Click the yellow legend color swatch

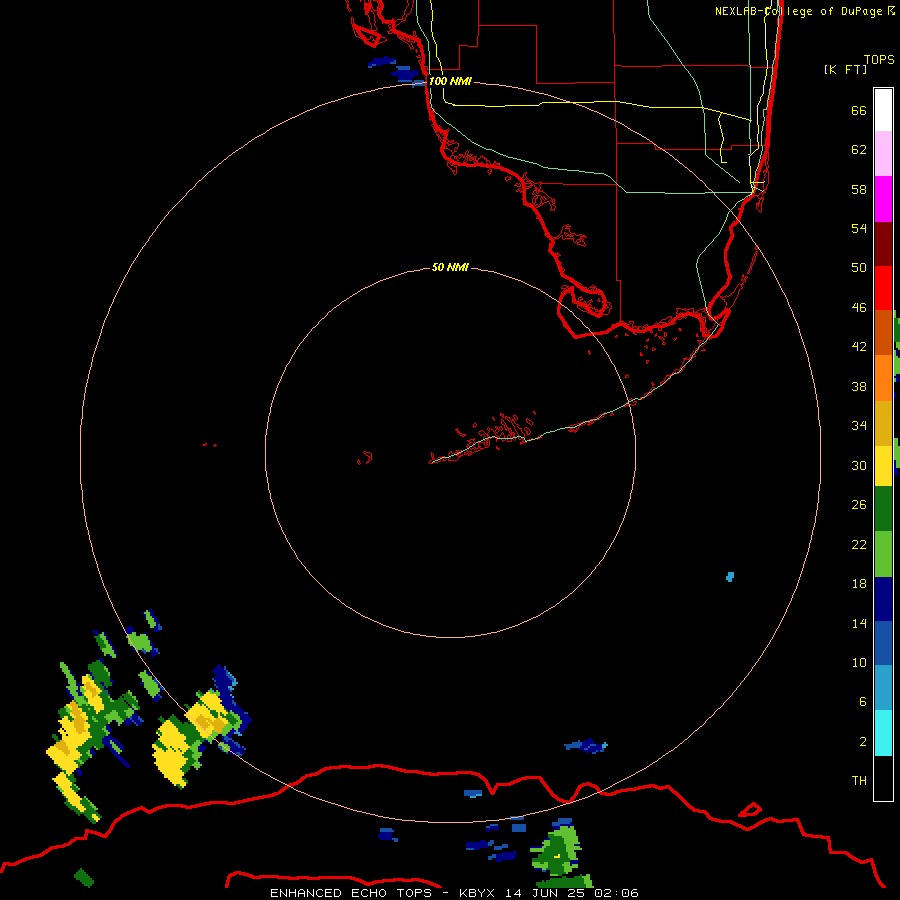[x=883, y=466]
